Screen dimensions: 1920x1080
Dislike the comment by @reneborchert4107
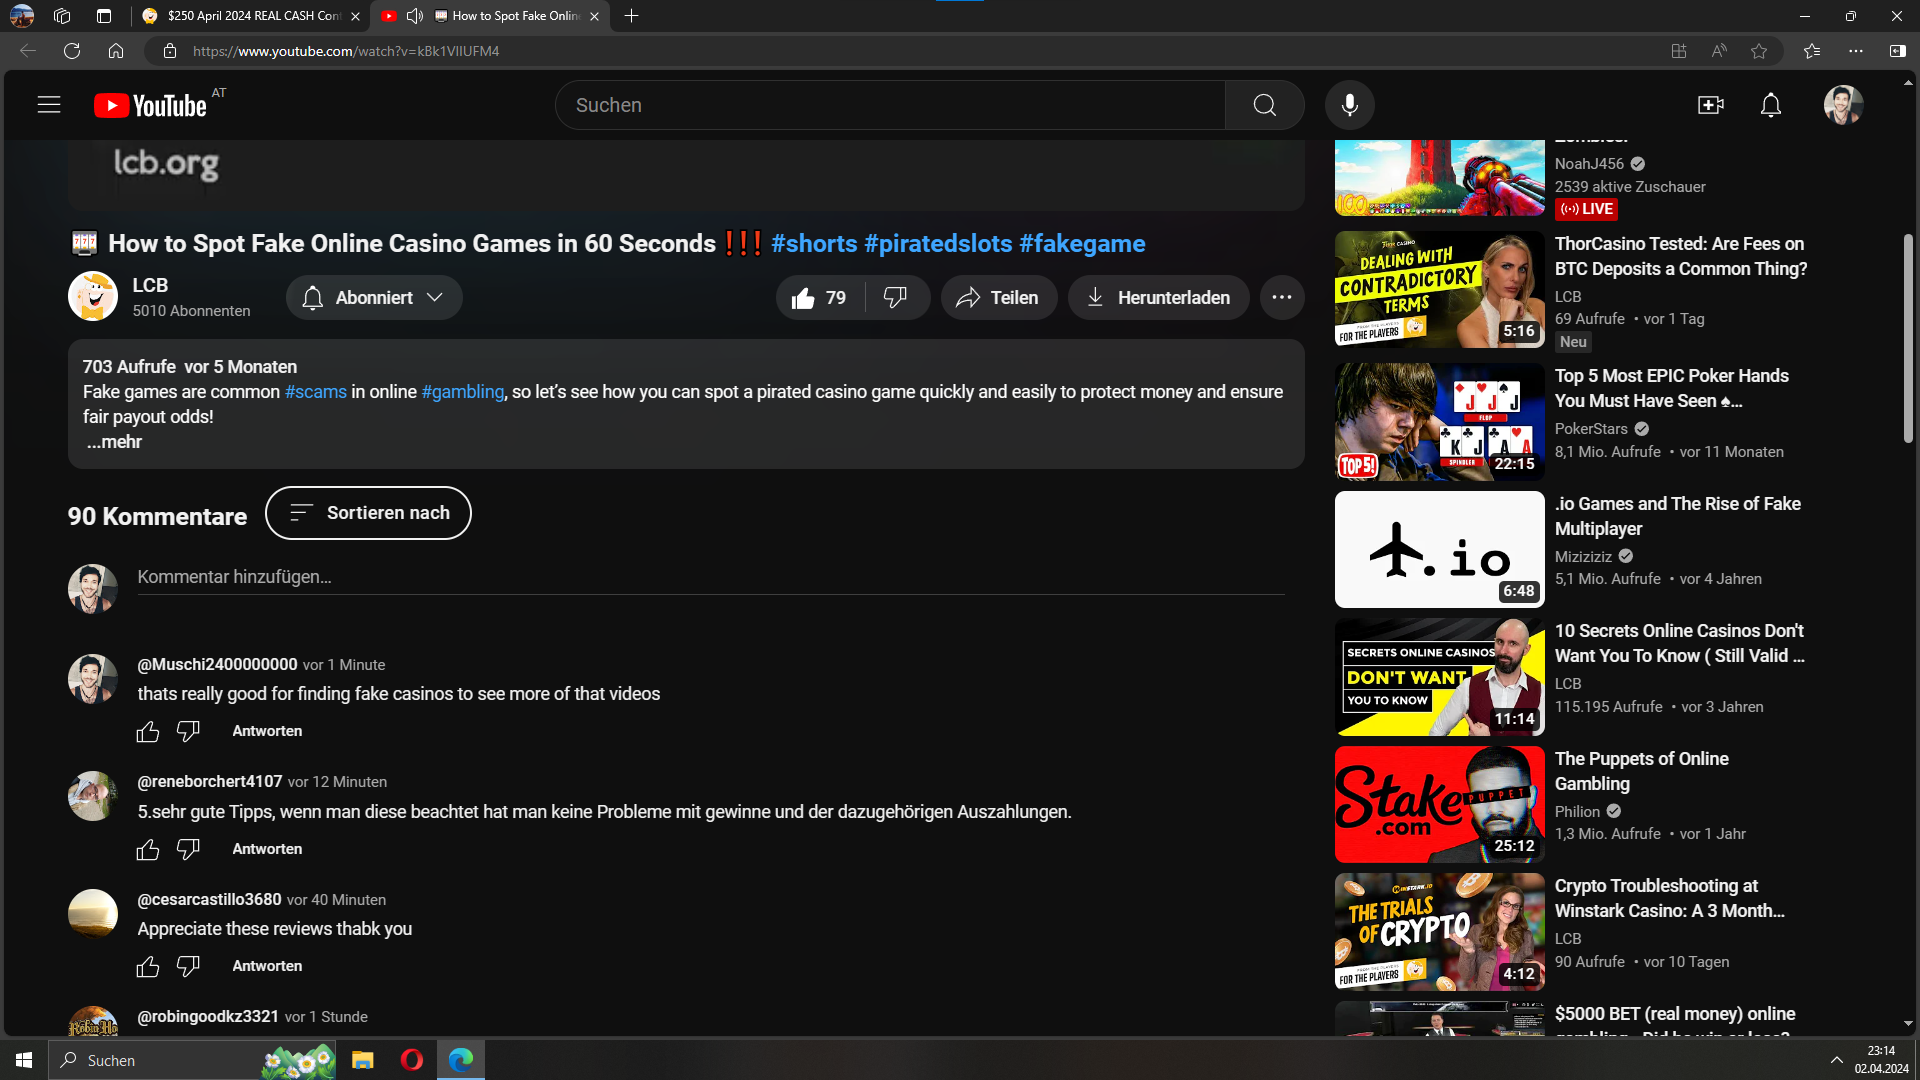[x=188, y=850]
